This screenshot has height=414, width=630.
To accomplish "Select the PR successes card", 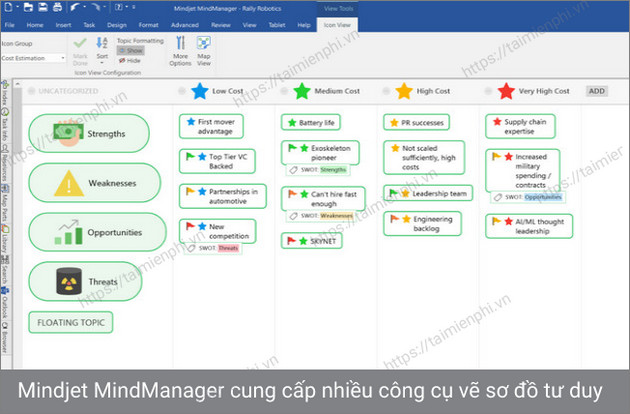I will pos(416,123).
